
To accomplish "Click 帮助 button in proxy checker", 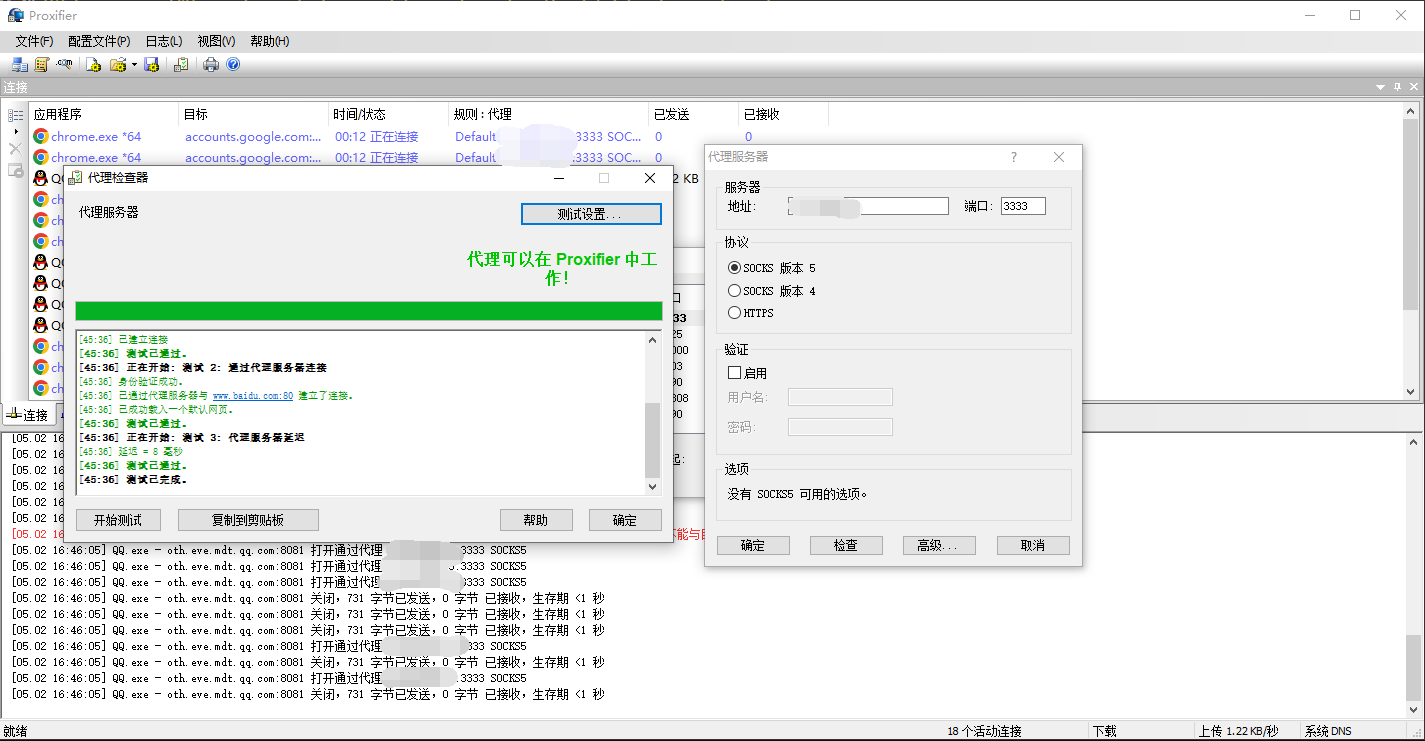I will pos(536,520).
